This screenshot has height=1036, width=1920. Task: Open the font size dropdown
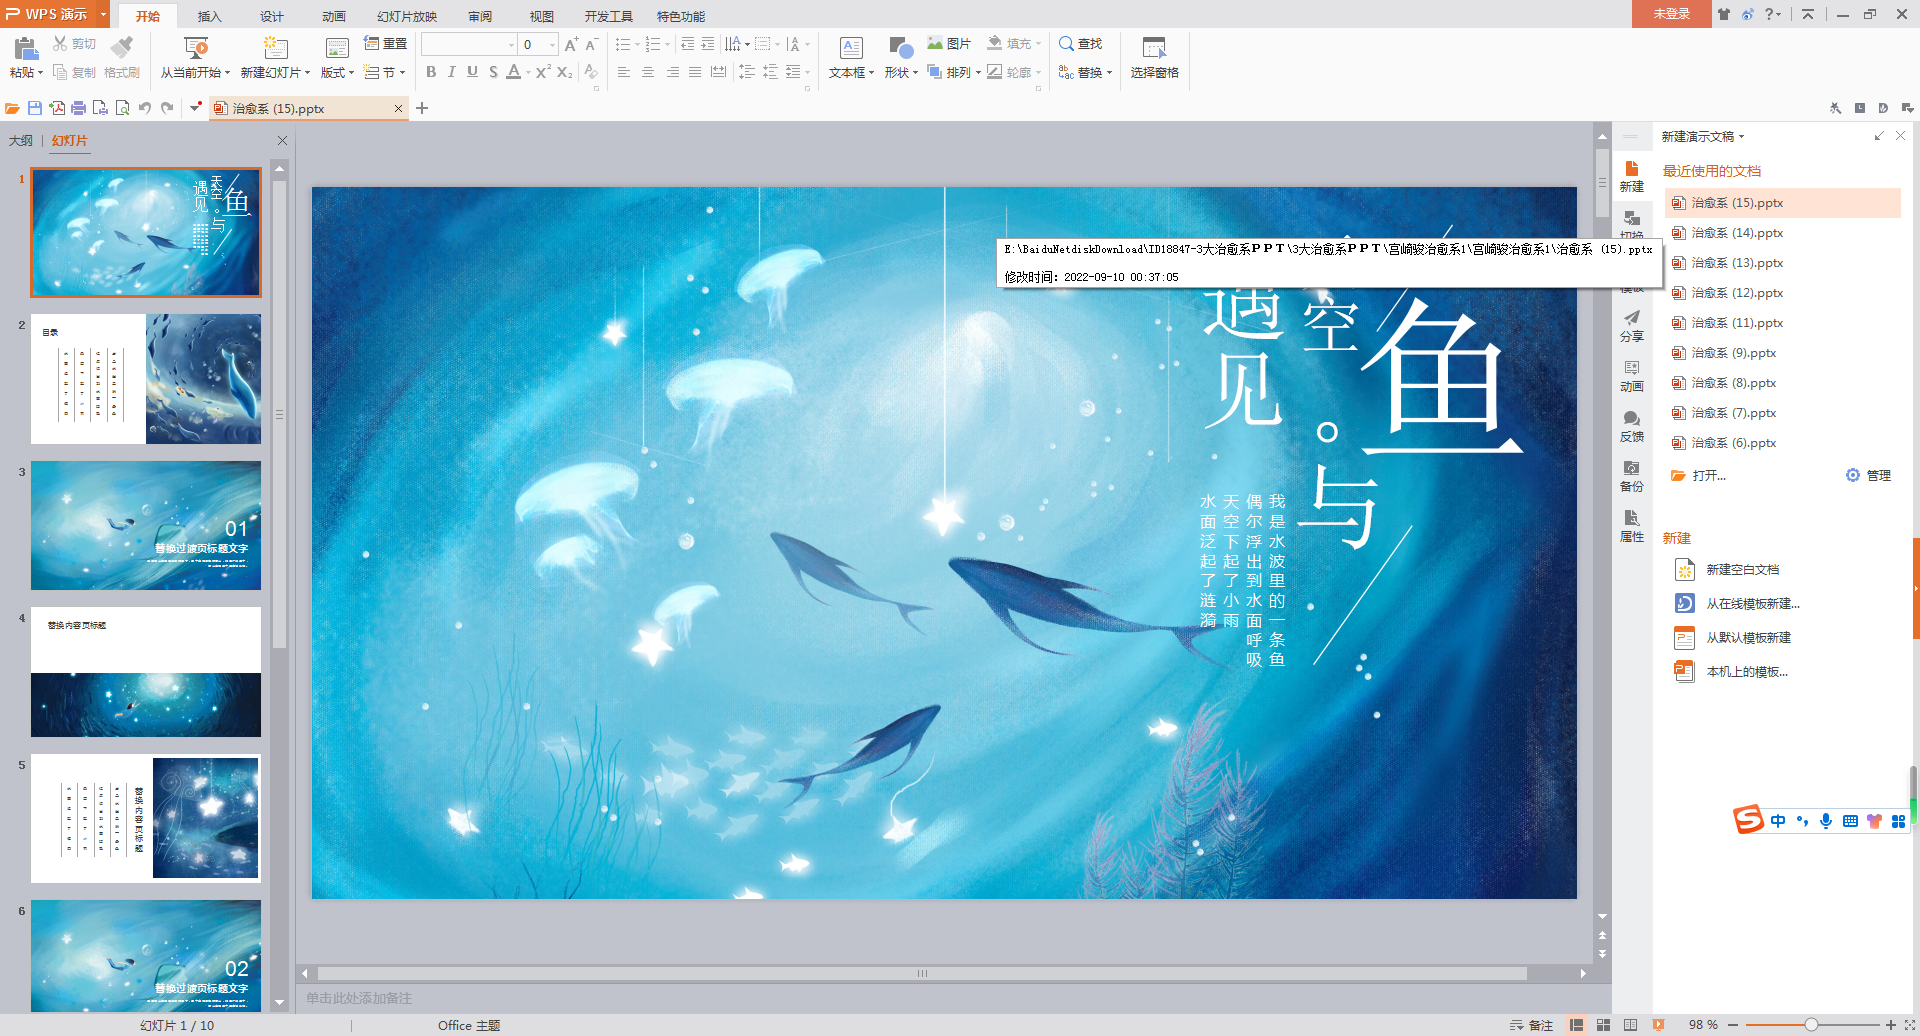click(x=552, y=45)
